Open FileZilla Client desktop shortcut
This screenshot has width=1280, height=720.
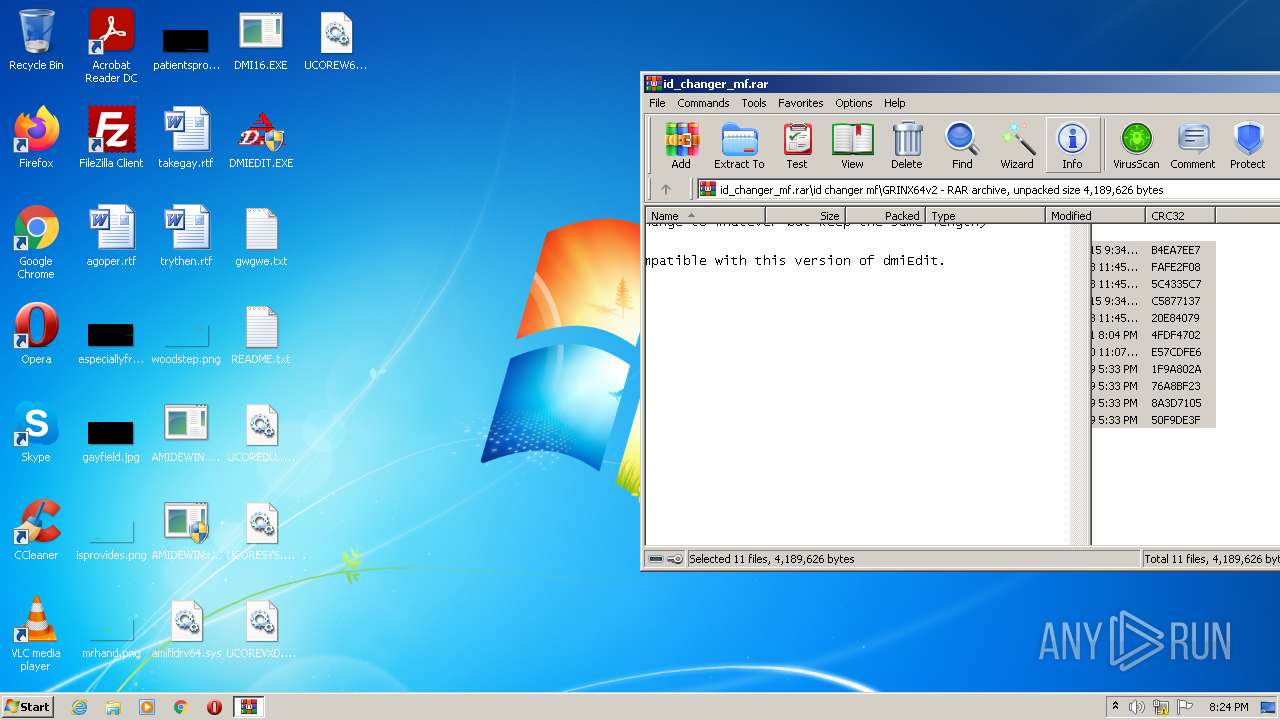coord(111,139)
